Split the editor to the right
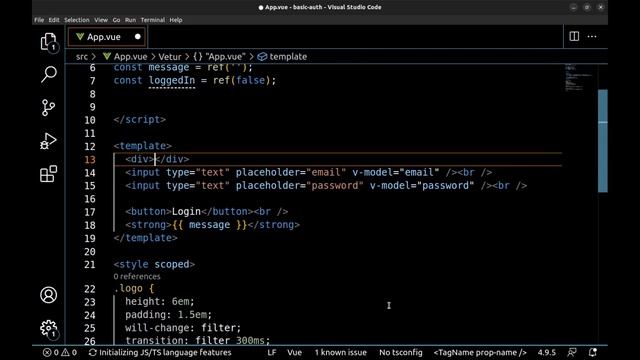Screen dimensions: 640x360 [x=574, y=36]
